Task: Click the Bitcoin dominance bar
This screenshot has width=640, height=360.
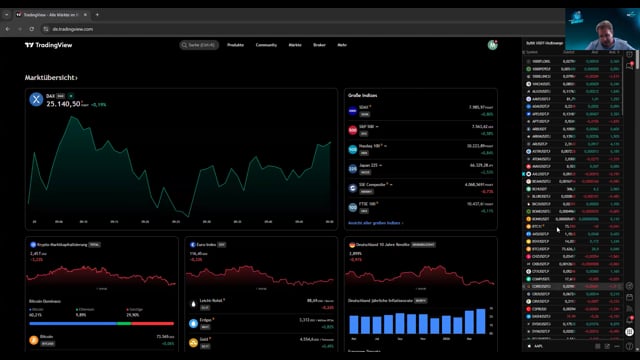Action: click(x=102, y=324)
